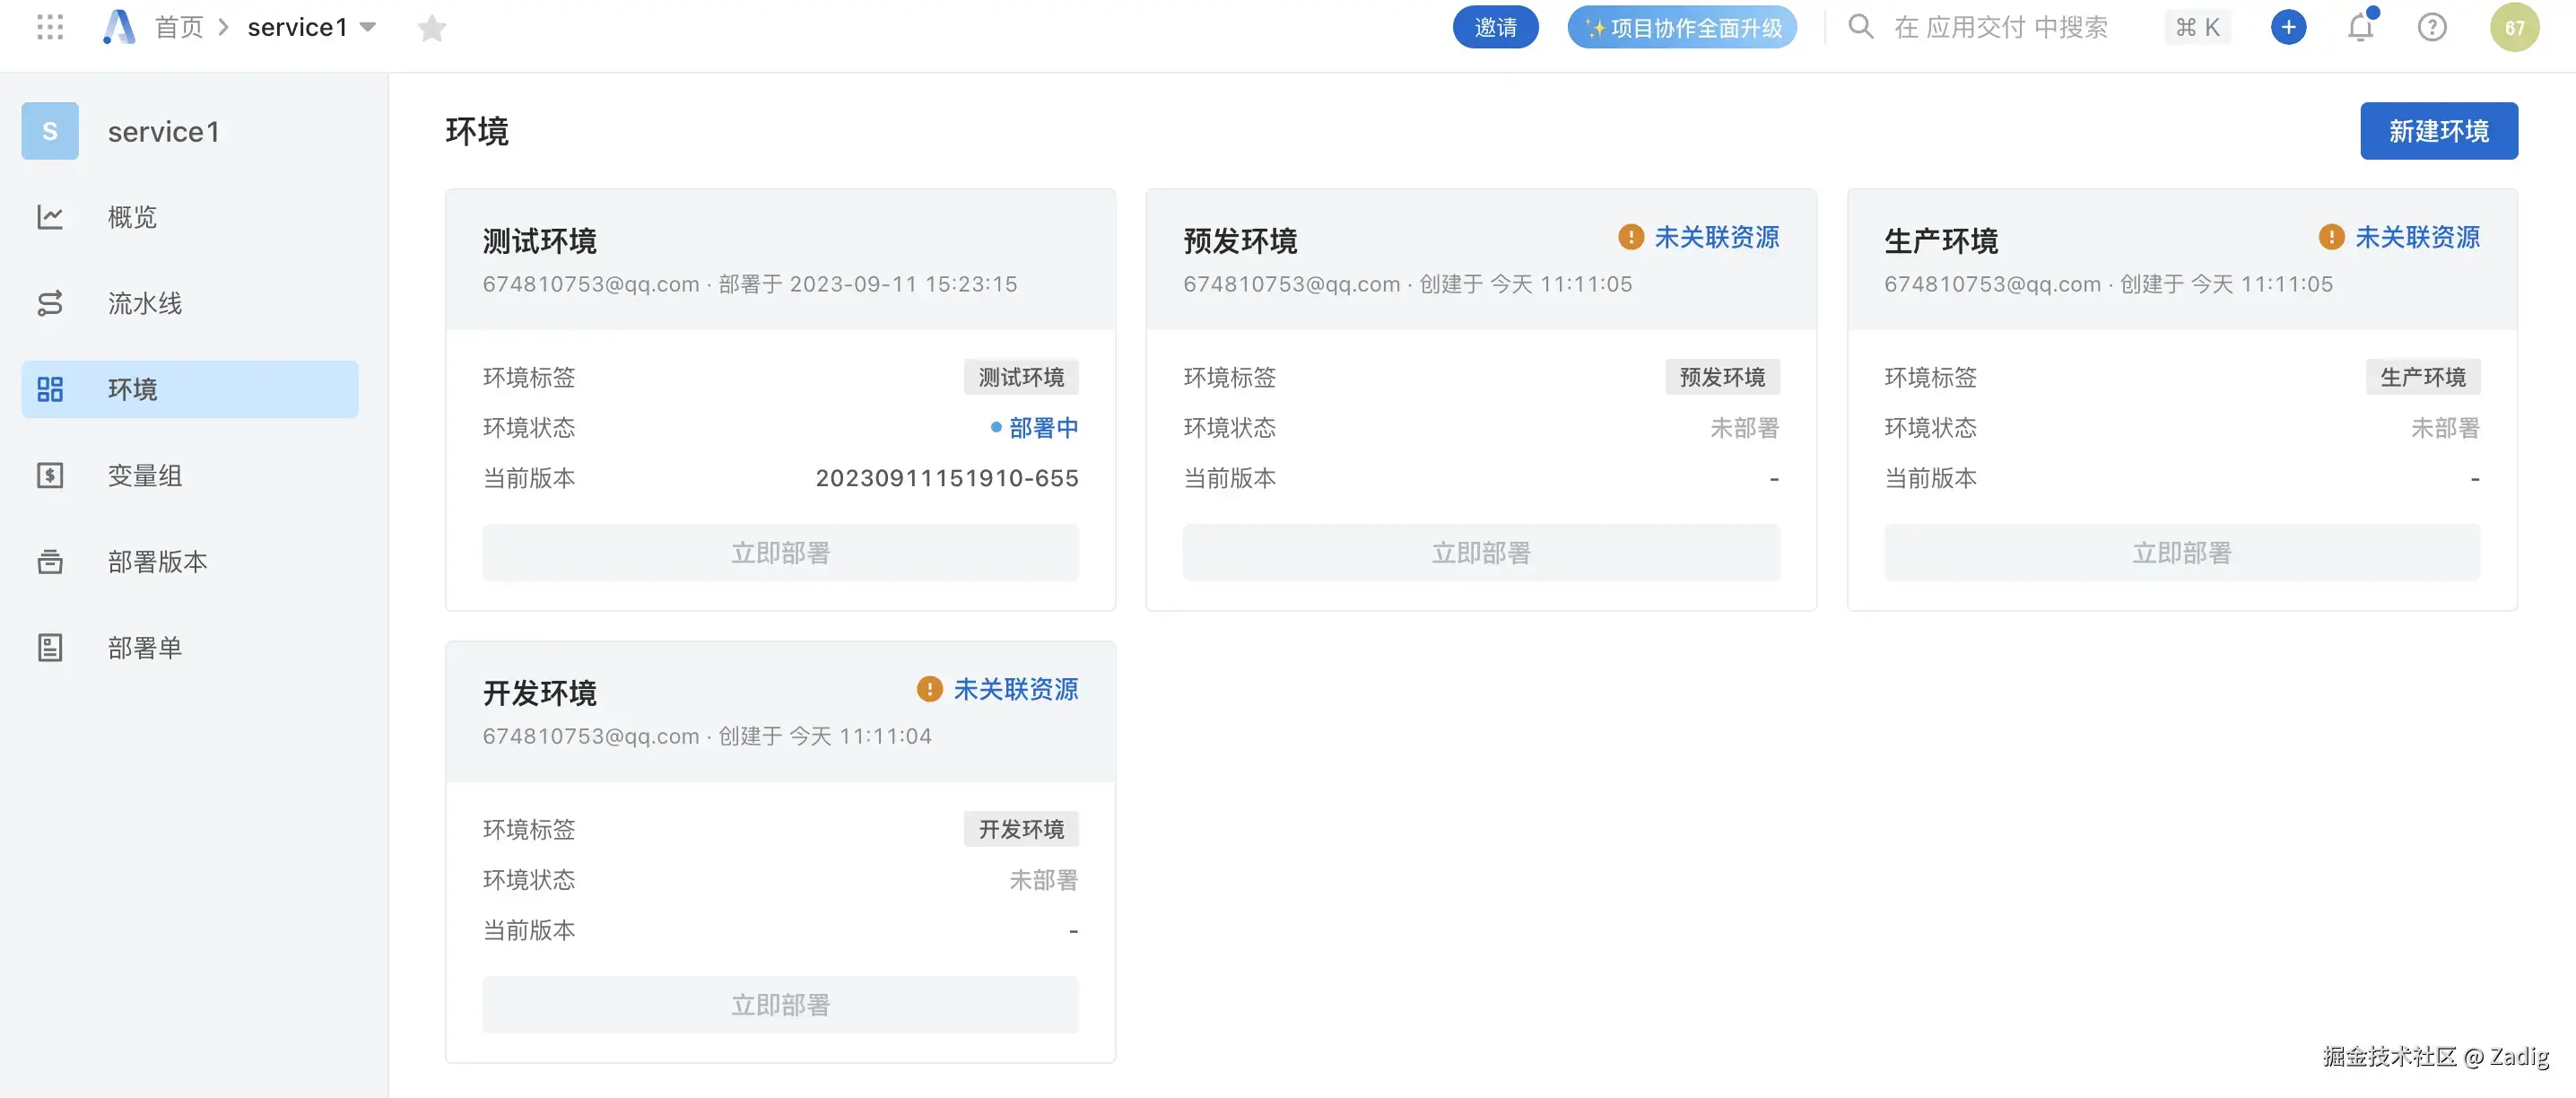
Task: Click the service1 S app icon
Action: [50, 131]
